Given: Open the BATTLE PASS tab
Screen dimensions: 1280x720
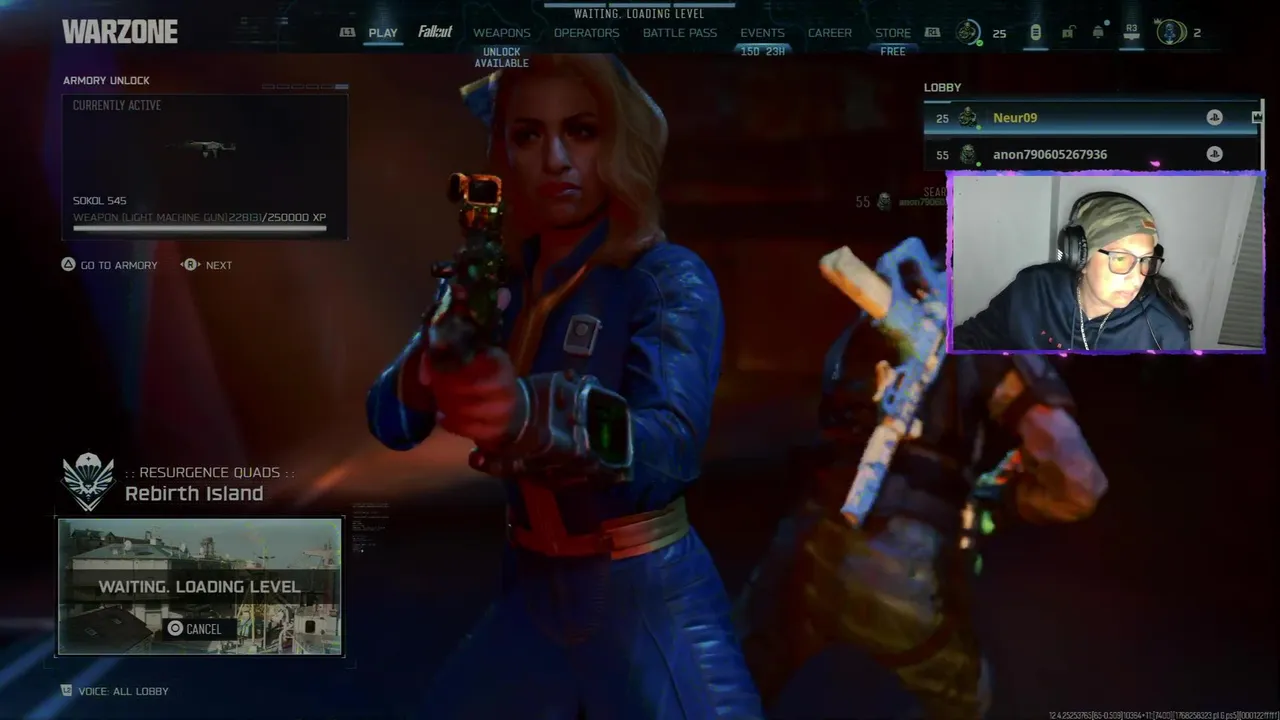Looking at the screenshot, I should [x=680, y=33].
